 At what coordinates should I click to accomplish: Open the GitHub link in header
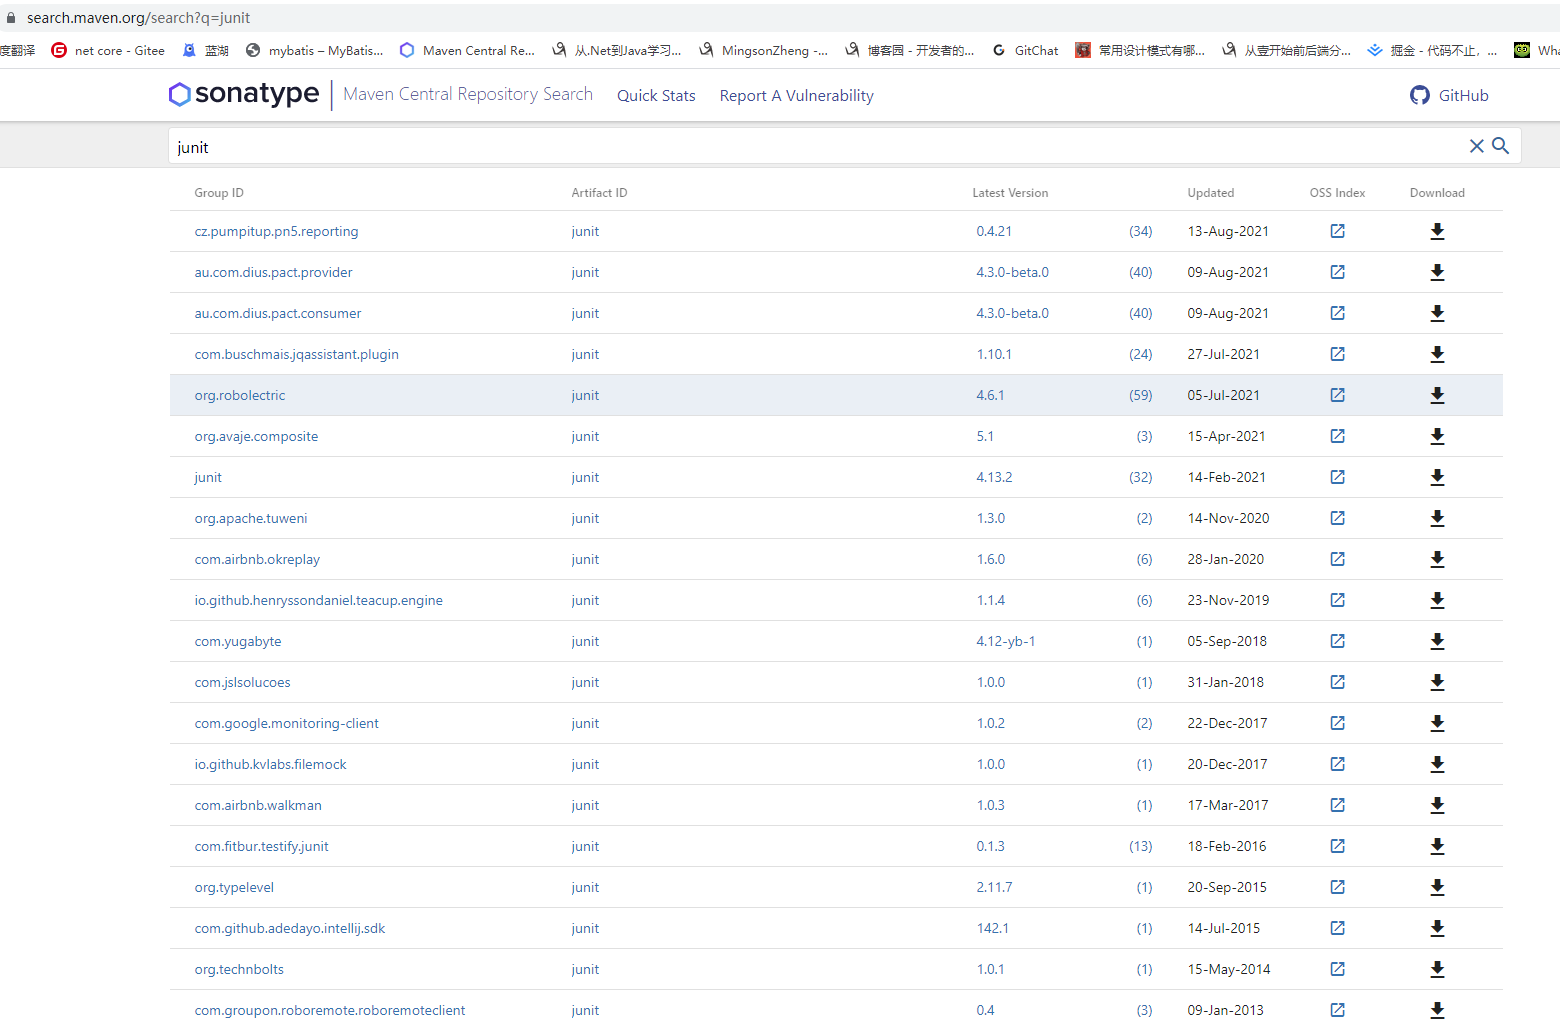[1449, 95]
